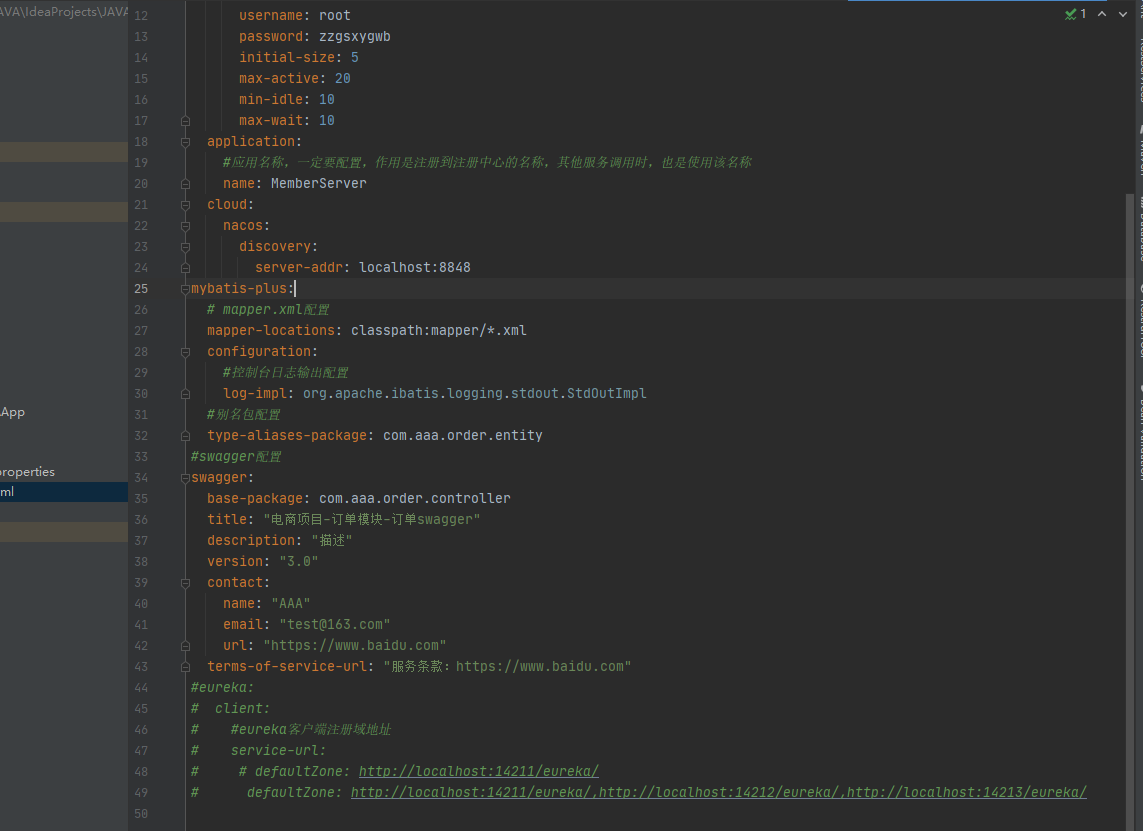Click the initial-size value 5

(x=354, y=58)
